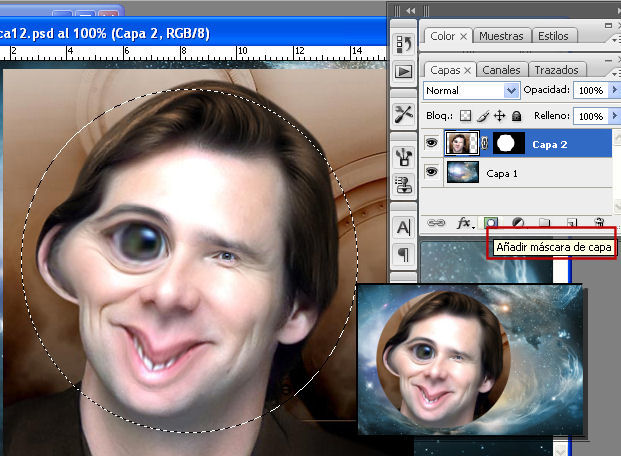Image resolution: width=621 pixels, height=456 pixels.
Task: Minimize the Capas panel group
Action: (x=609, y=60)
